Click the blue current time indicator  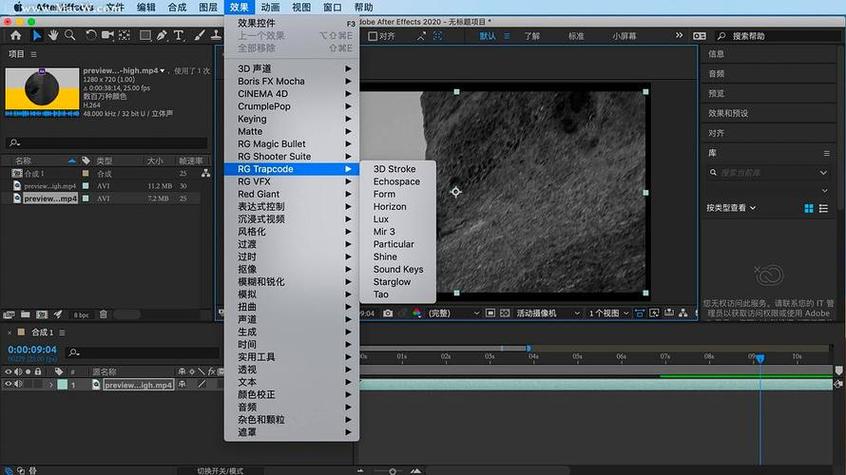[760, 358]
